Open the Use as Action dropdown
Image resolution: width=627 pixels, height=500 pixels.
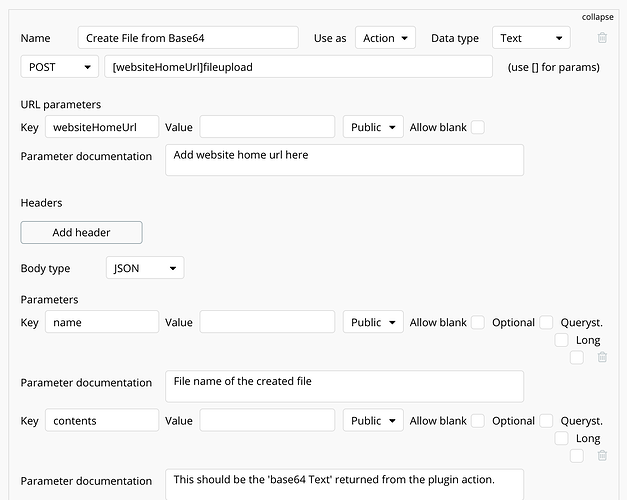tap(384, 38)
